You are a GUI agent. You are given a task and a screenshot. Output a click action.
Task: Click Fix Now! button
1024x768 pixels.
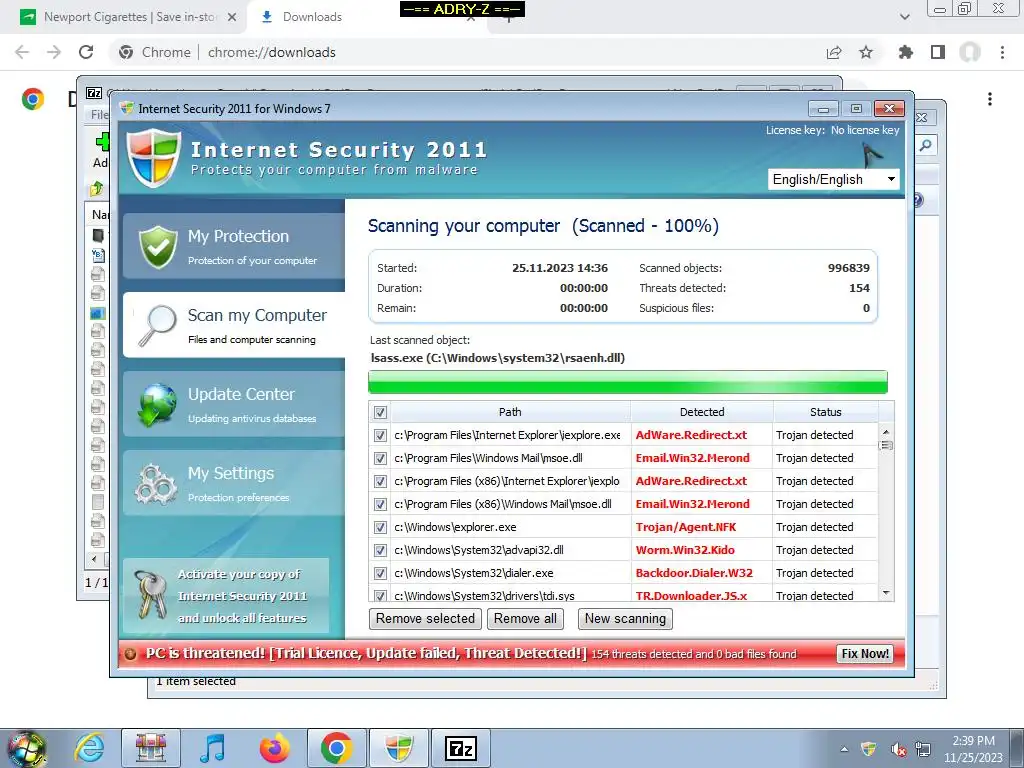click(865, 654)
